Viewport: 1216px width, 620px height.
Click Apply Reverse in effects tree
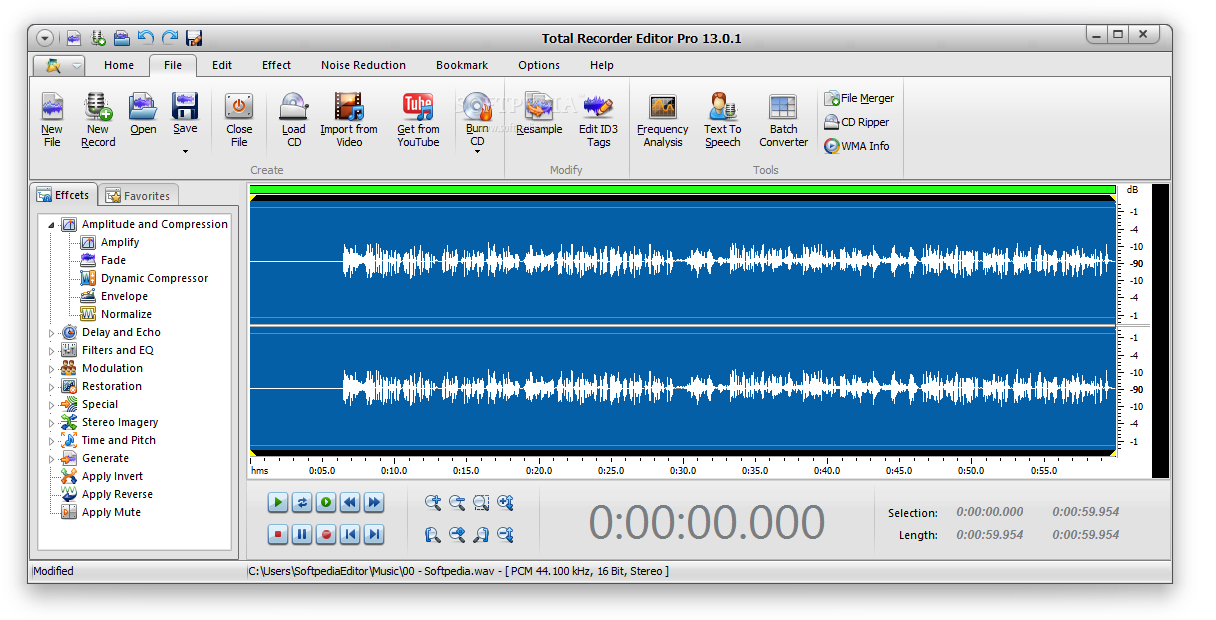[107, 494]
